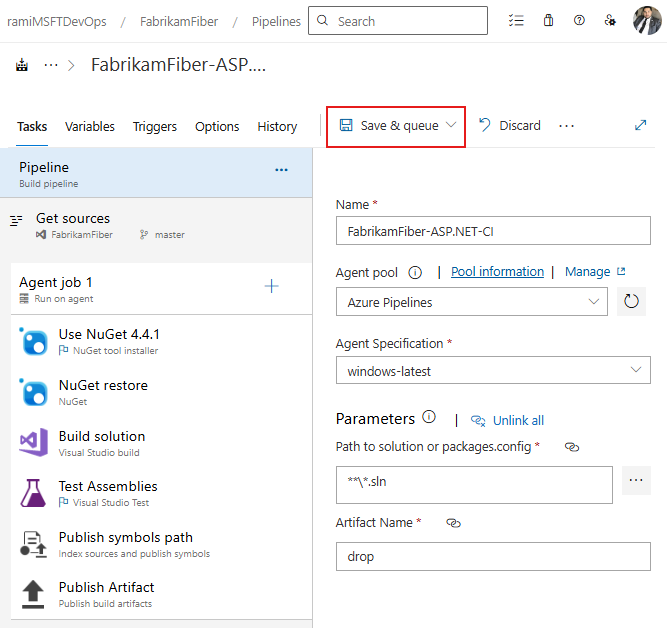This screenshot has height=628, width=667.
Task: Switch to the Tasks tab
Action: (x=32, y=126)
